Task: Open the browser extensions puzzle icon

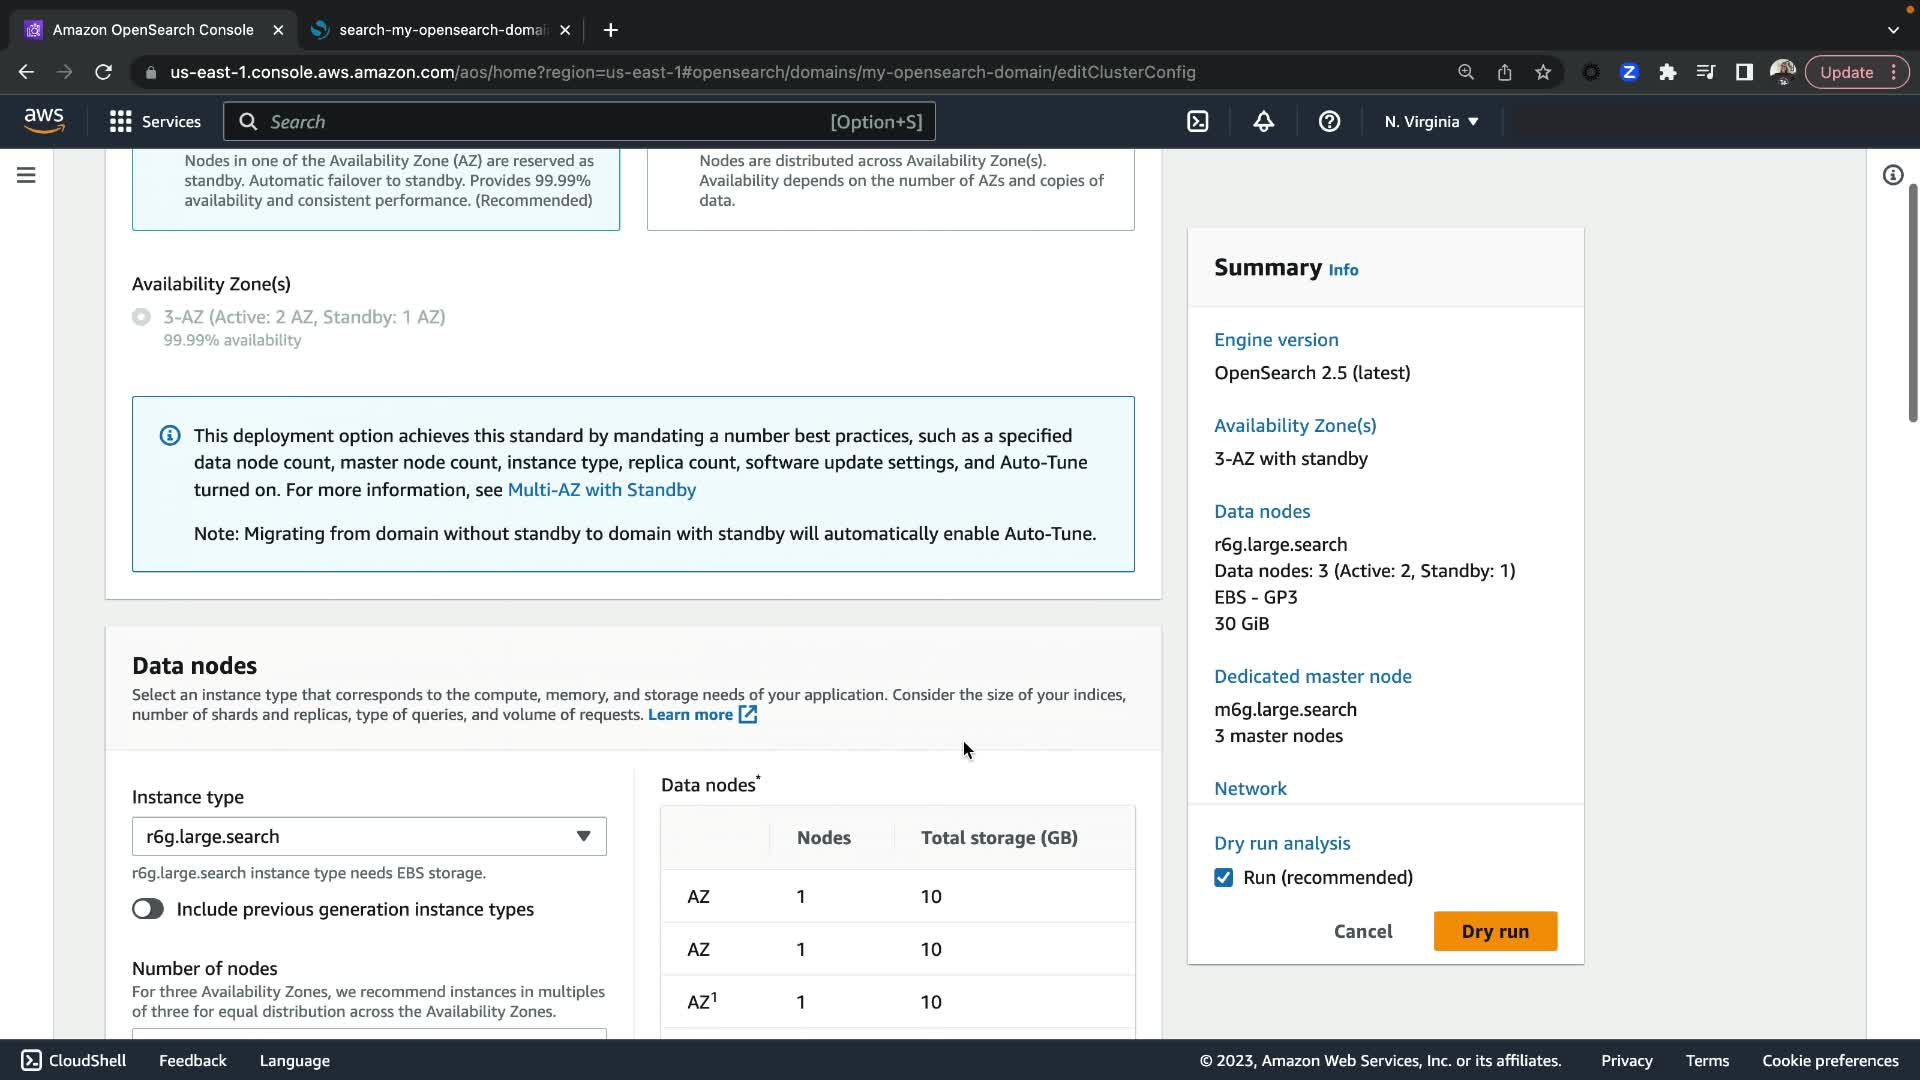Action: click(x=1667, y=72)
